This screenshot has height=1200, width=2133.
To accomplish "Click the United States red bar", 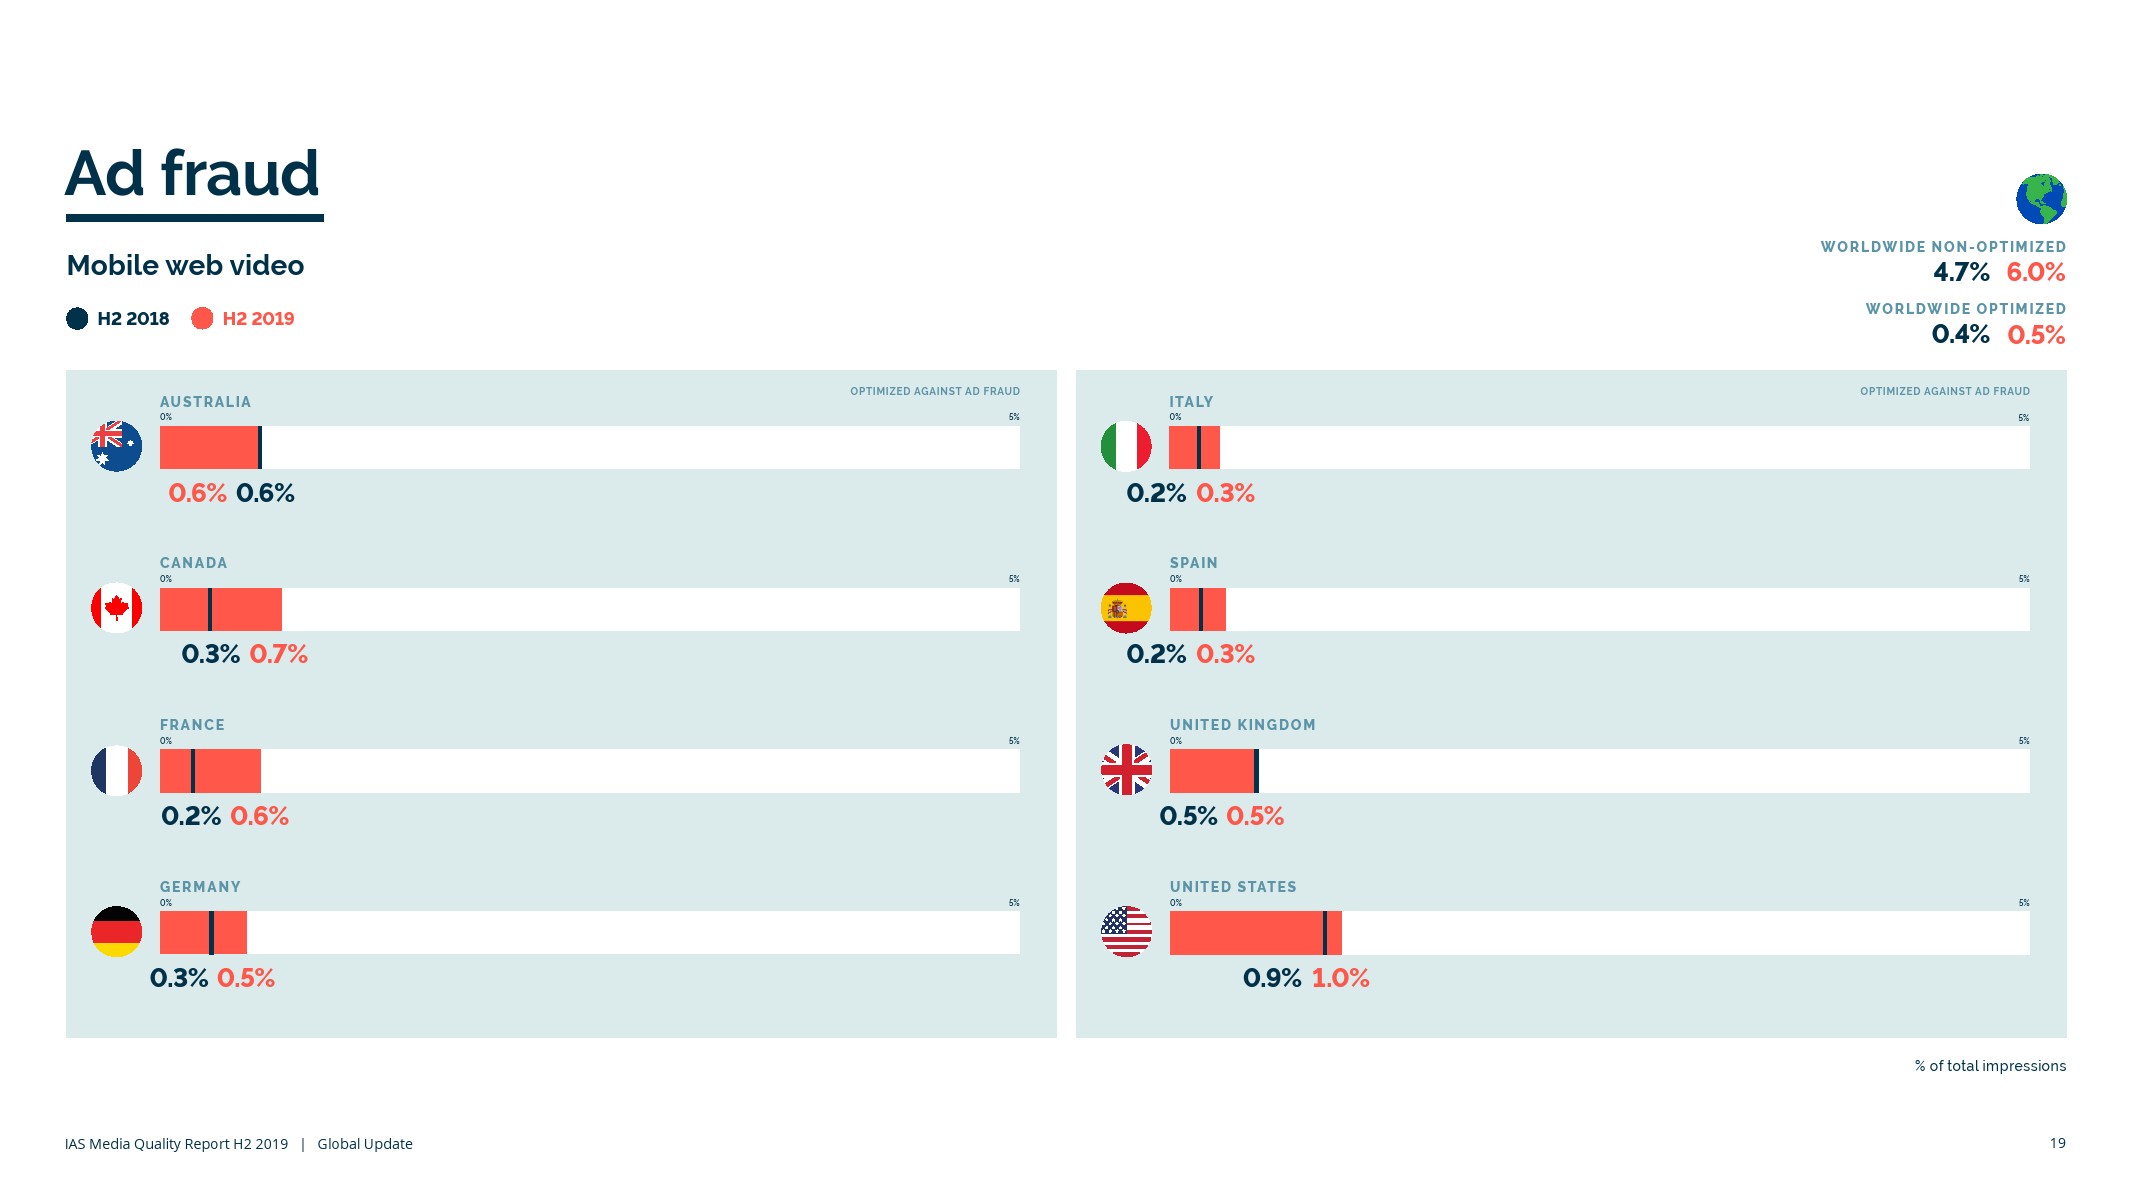I will 1245,933.
